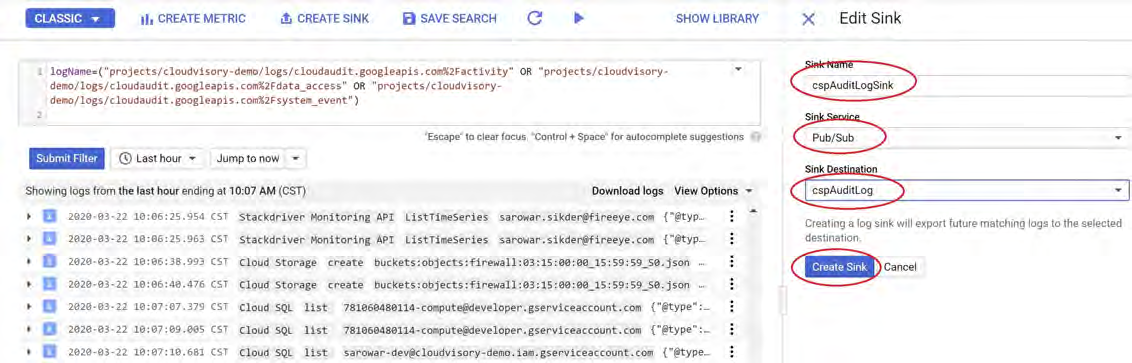
Task: Open more menu for 10:06:25.954 entry
Action: 731,217
